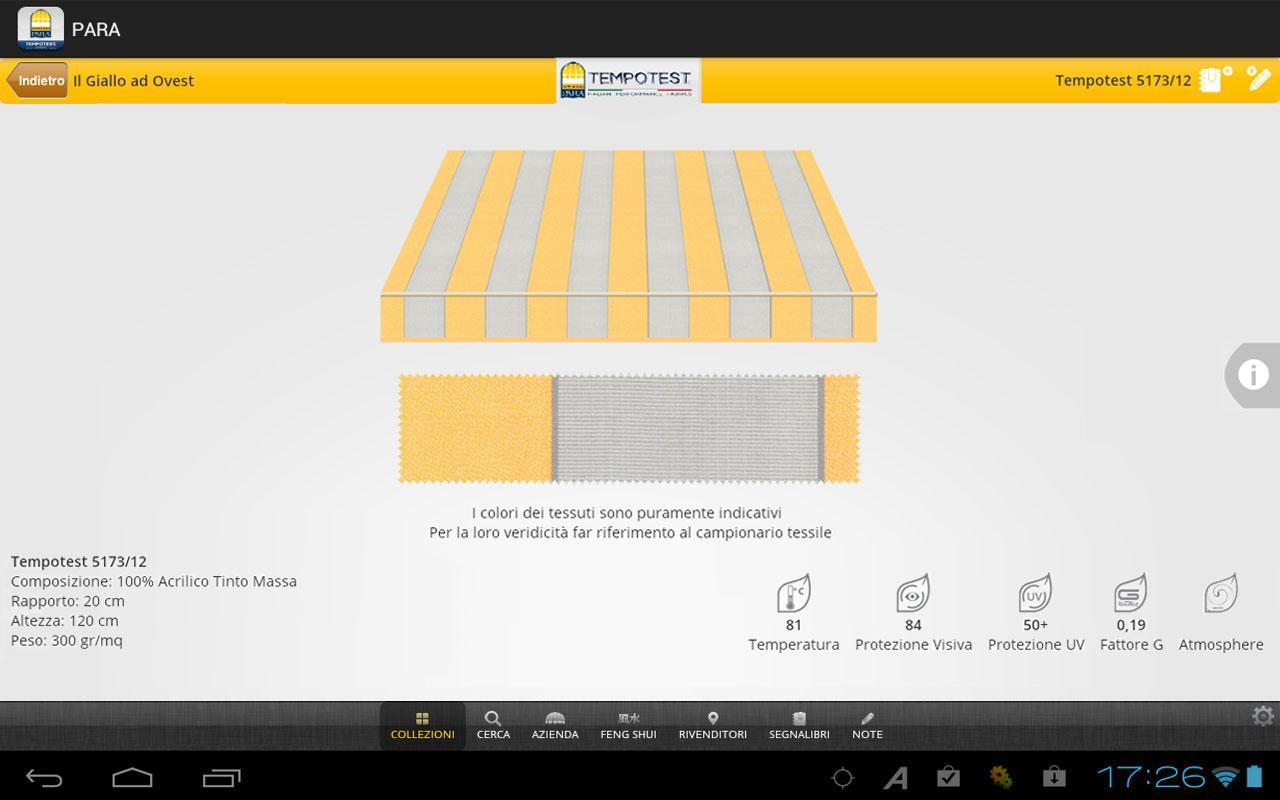
Task: Open the info panel side tab
Action: pos(1252,375)
